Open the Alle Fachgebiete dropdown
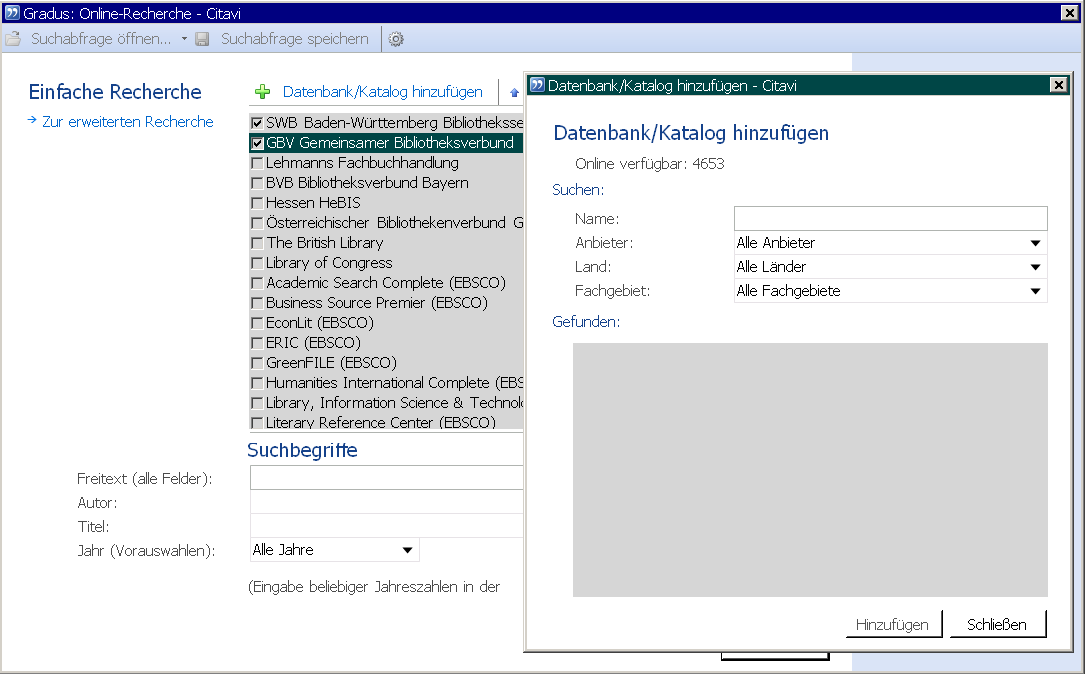Screen dimensions: 1085x674 [890, 291]
